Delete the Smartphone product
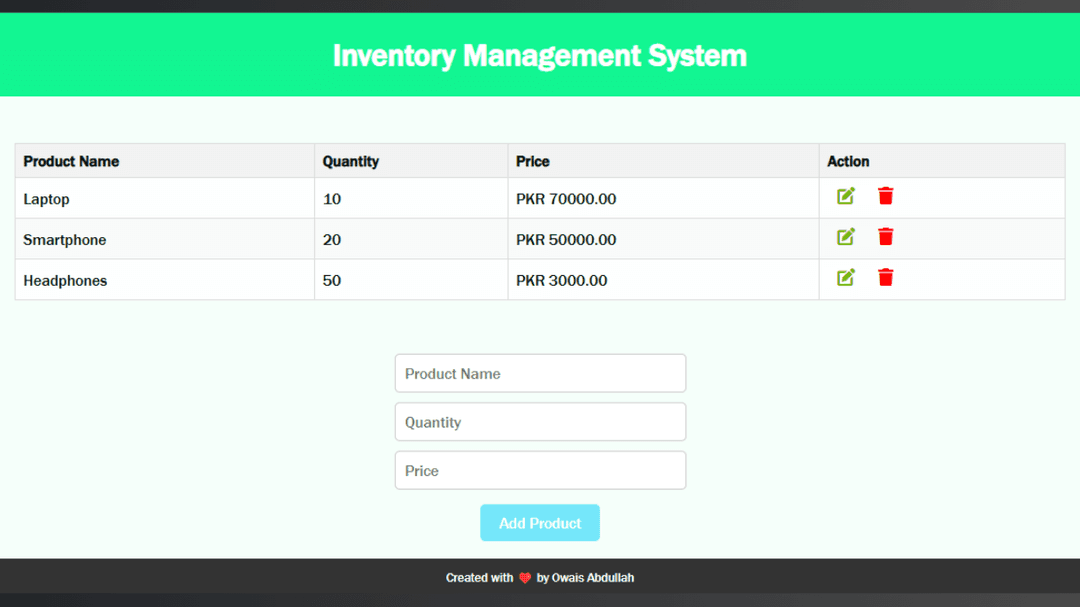 coord(885,237)
